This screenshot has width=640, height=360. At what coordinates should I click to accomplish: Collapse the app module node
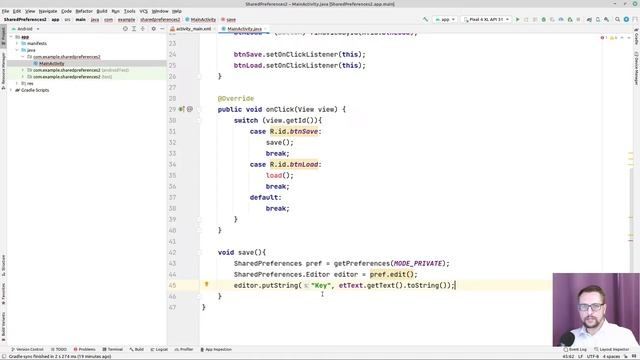coord(11,37)
